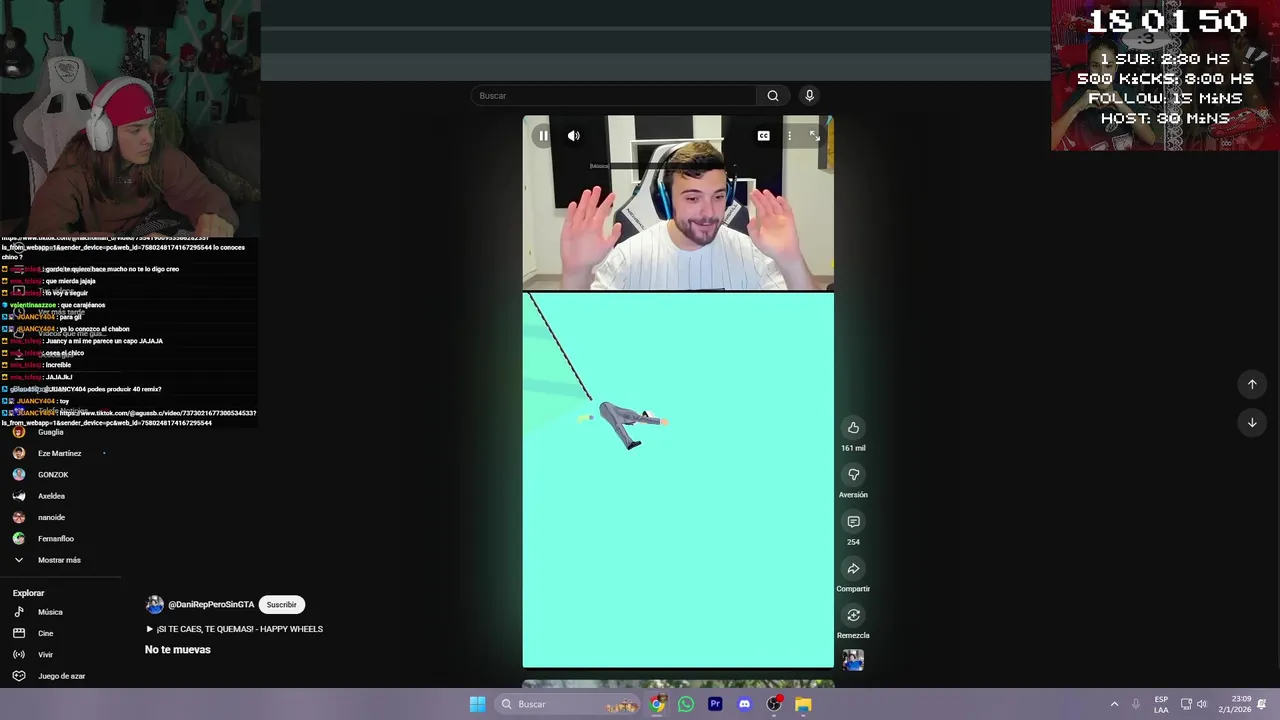1280x720 pixels.
Task: Open the Short's three-dot options menu
Action: pyautogui.click(x=789, y=136)
